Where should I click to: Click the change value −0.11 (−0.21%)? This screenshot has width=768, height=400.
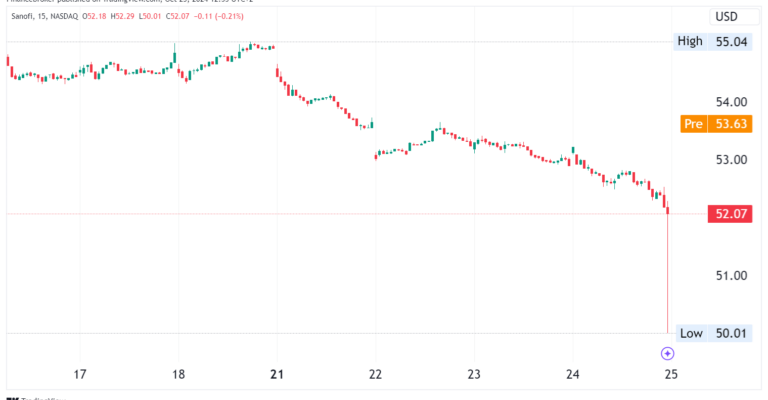218,16
